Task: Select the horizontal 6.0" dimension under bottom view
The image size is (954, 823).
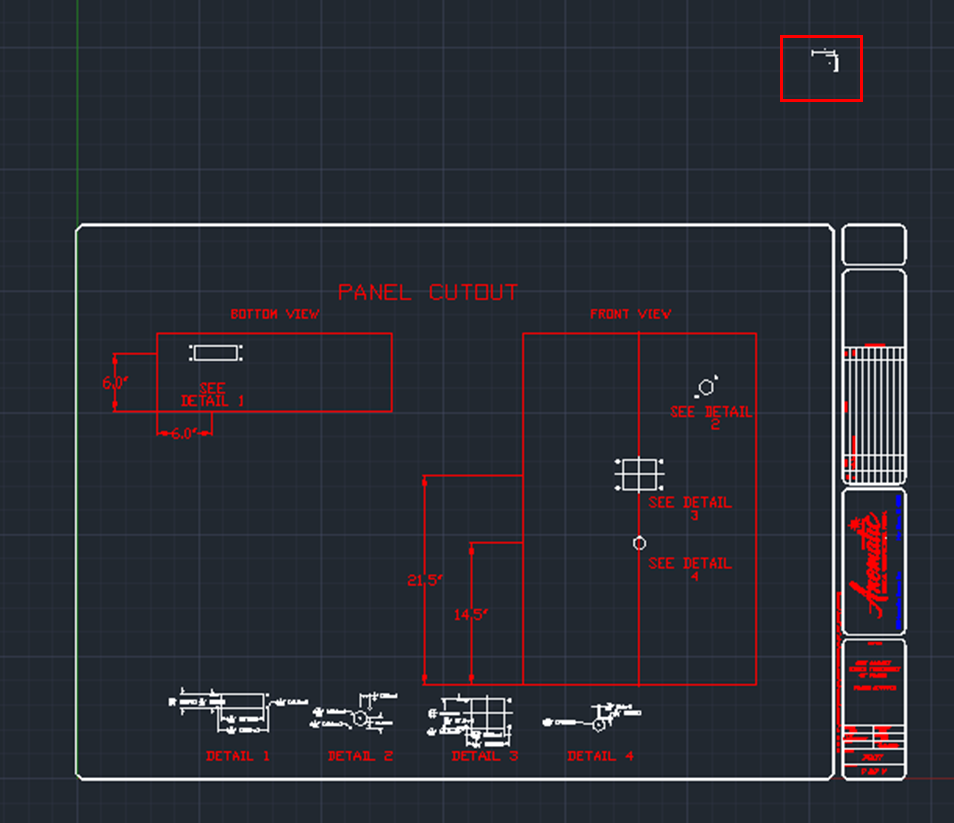Action: [184, 434]
